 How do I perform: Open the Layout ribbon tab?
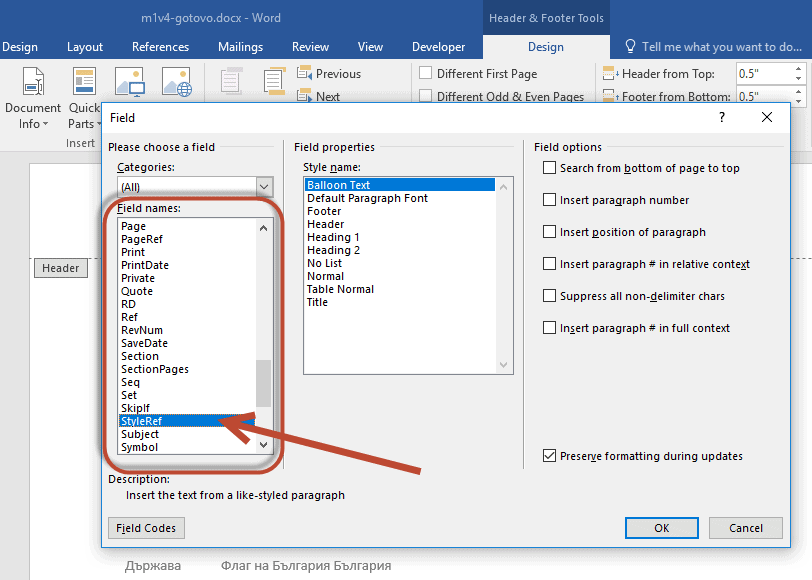click(85, 47)
